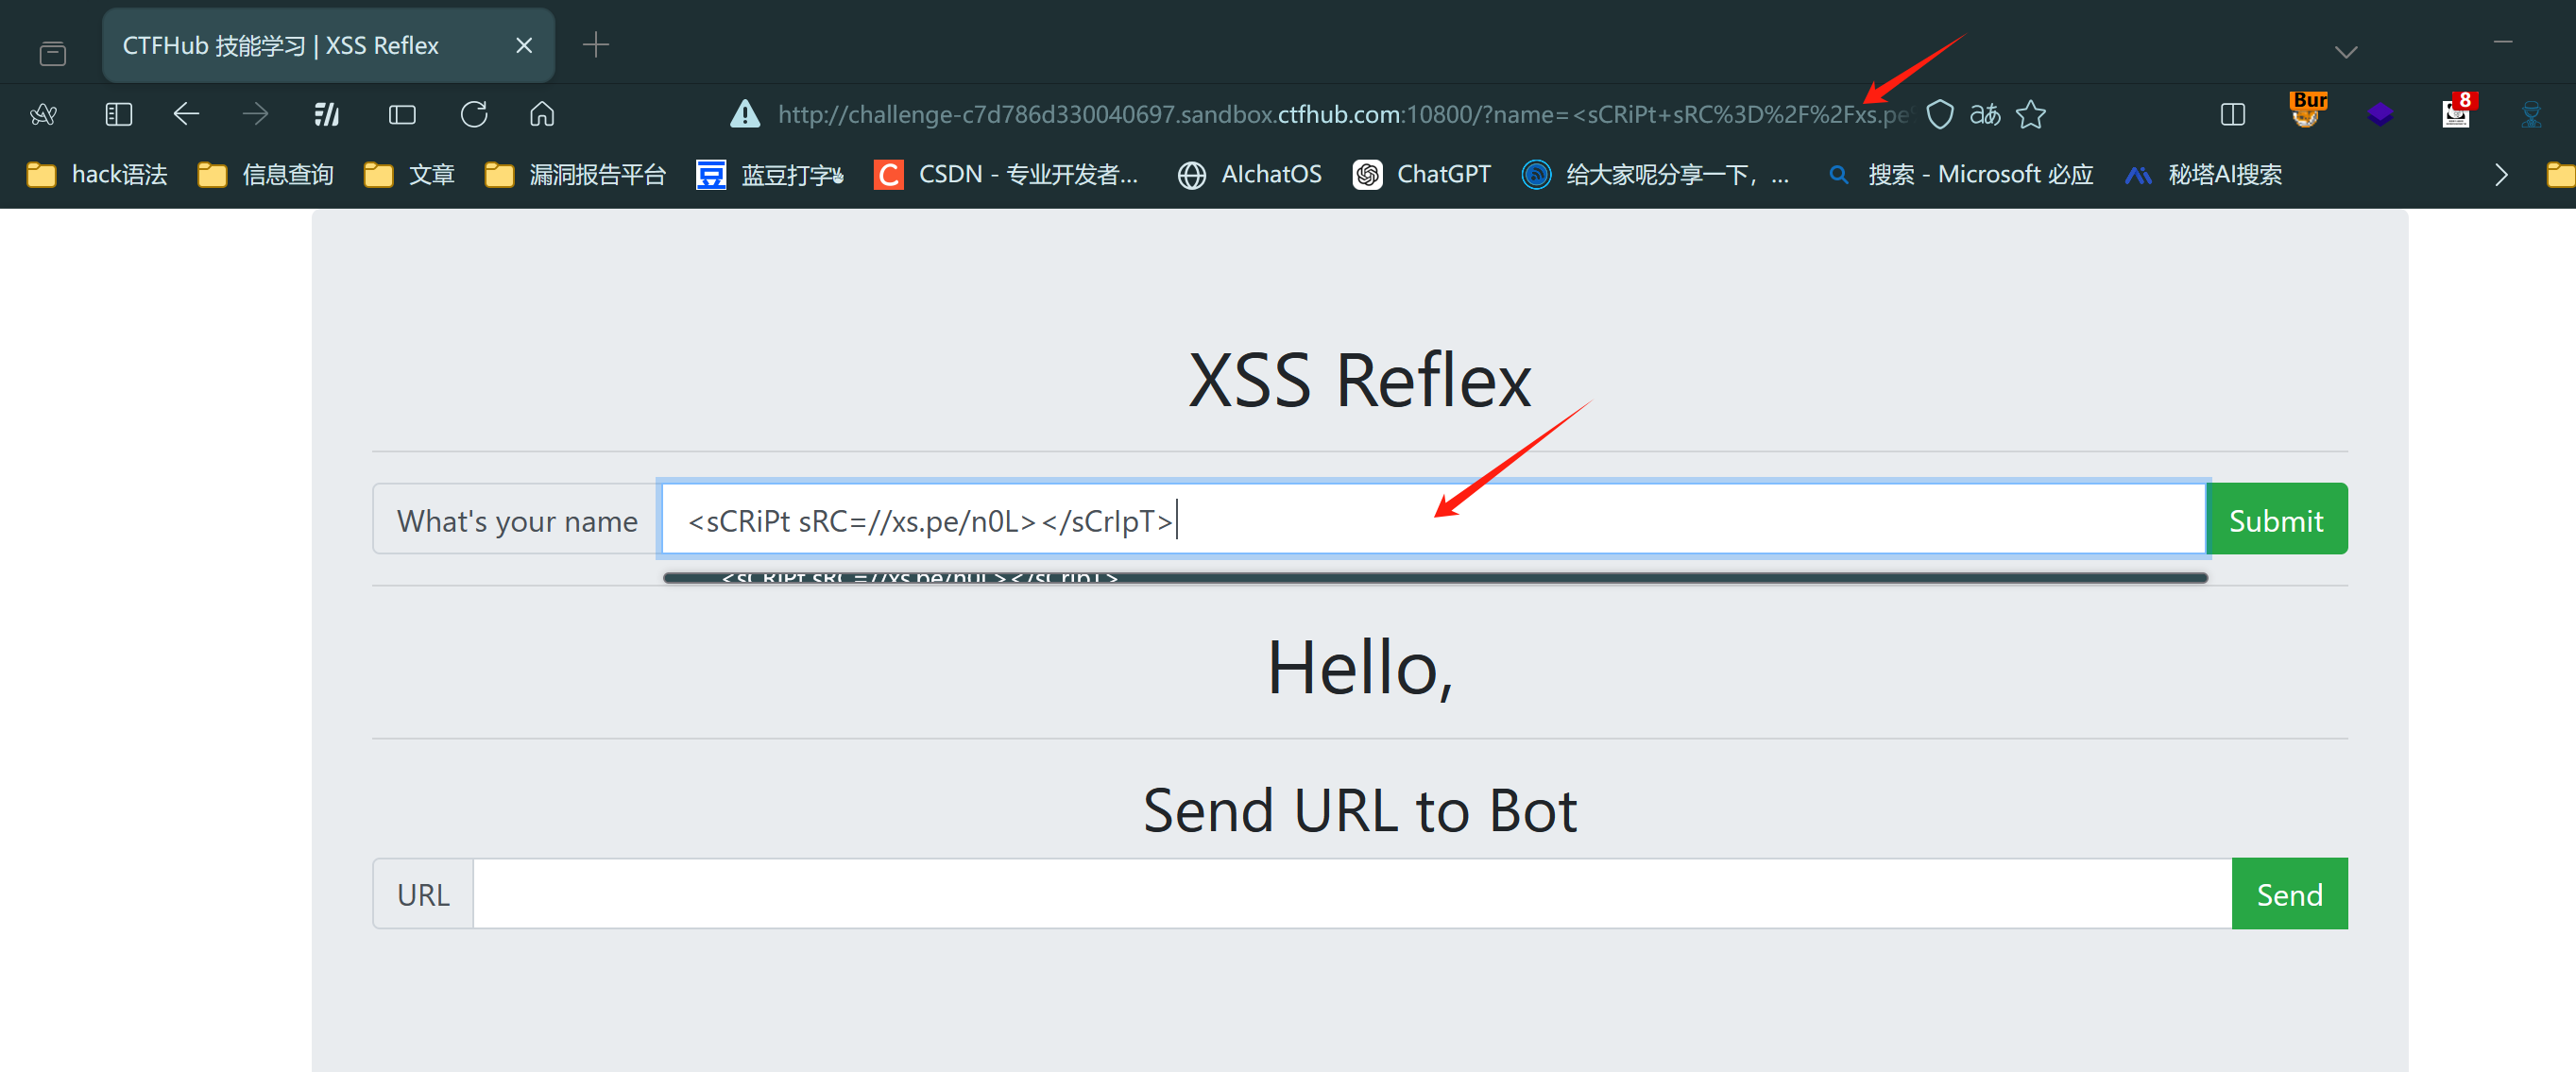The height and width of the screenshot is (1072, 2576).
Task: Open the split screen icon
Action: point(2232,115)
